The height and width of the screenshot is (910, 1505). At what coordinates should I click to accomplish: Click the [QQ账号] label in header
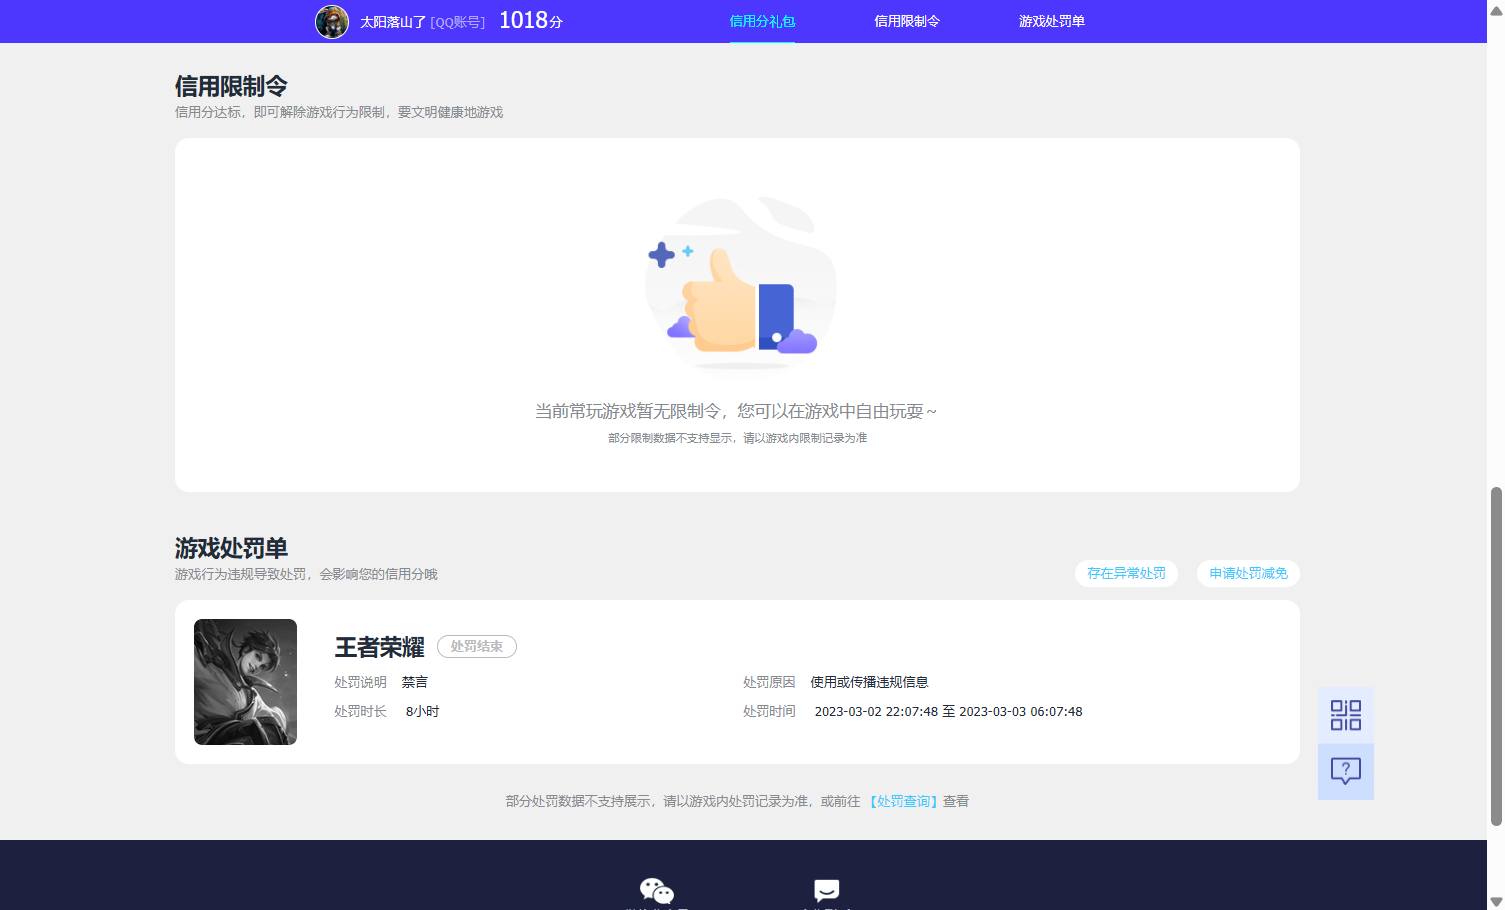(x=458, y=22)
